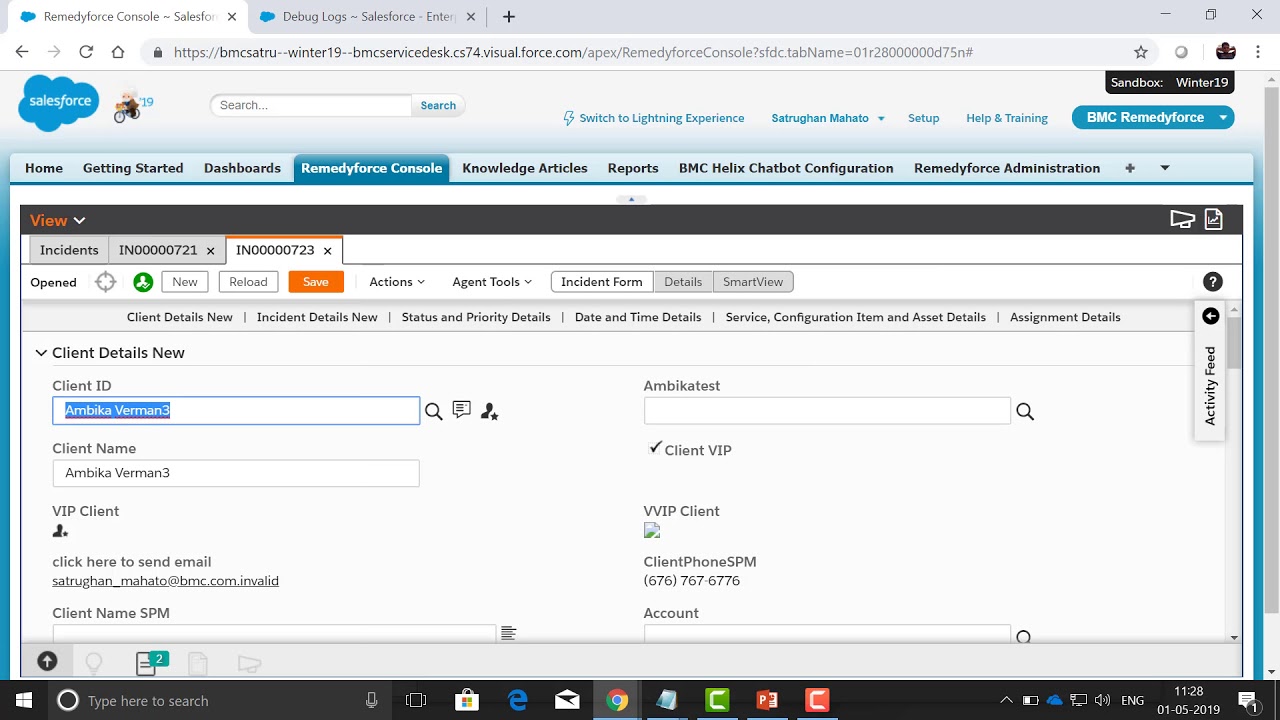
Task: Click the black up-arrow button in bottom bar
Action: tap(47, 661)
